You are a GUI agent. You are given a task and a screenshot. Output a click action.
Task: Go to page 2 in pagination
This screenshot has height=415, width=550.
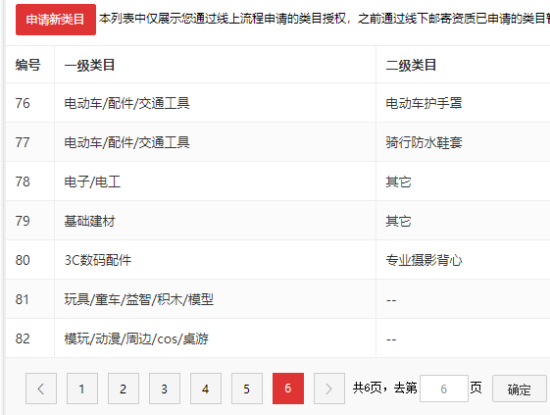point(123,388)
